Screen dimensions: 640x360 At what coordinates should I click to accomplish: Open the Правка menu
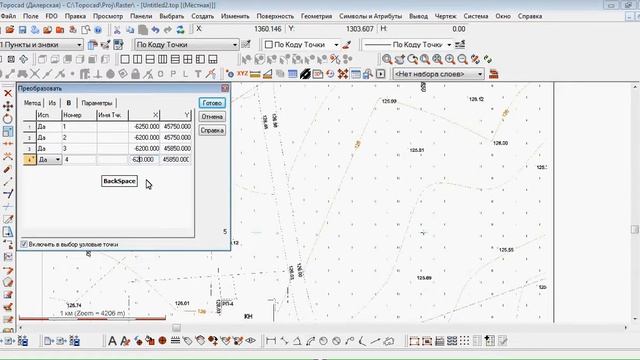(x=75, y=16)
